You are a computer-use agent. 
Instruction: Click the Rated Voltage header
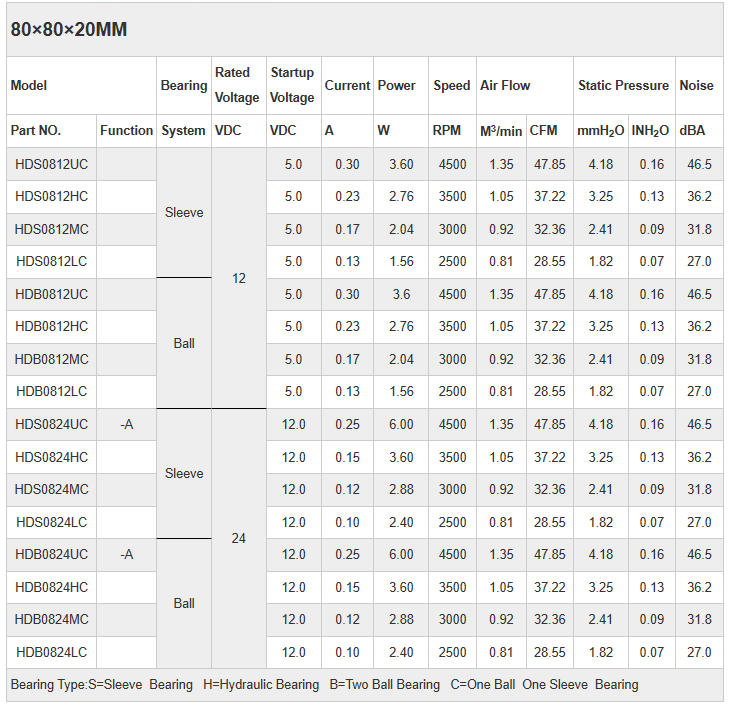pyautogui.click(x=237, y=85)
